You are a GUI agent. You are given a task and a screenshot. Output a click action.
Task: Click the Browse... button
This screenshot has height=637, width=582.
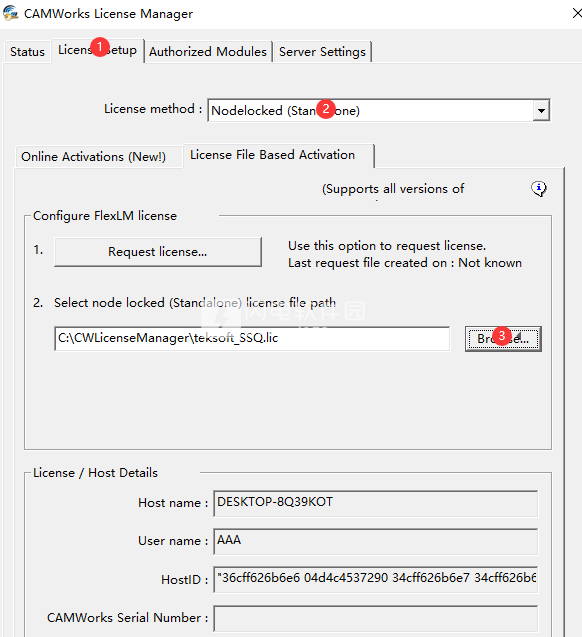click(x=503, y=338)
